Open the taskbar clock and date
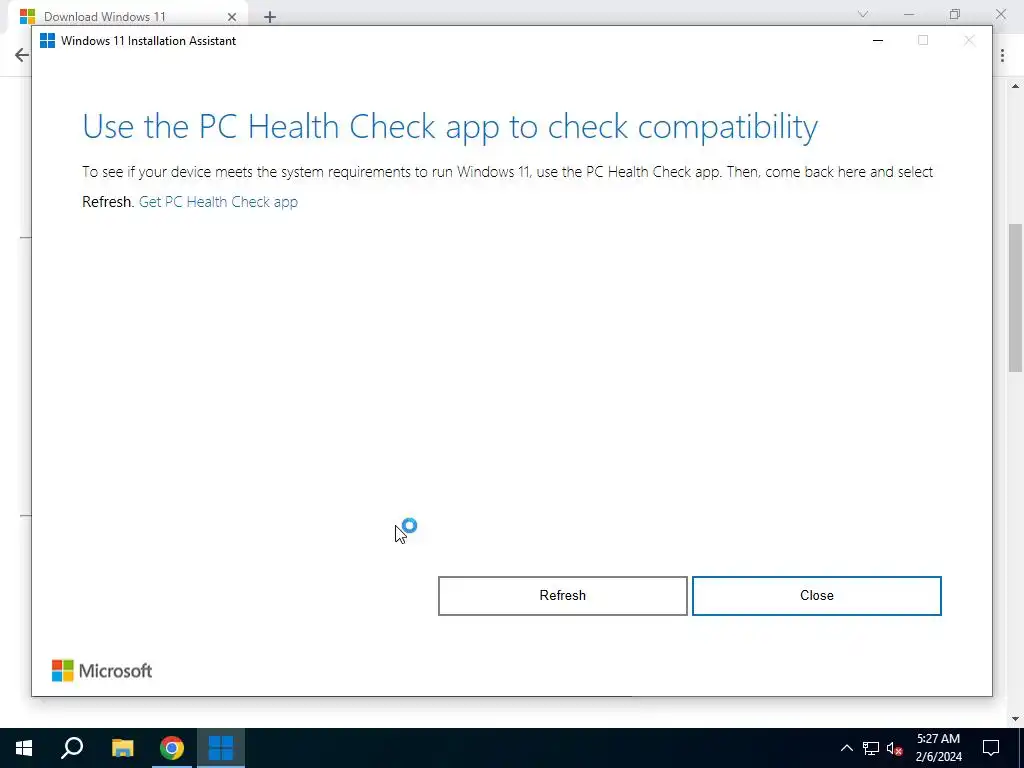1024x768 pixels. [938, 748]
